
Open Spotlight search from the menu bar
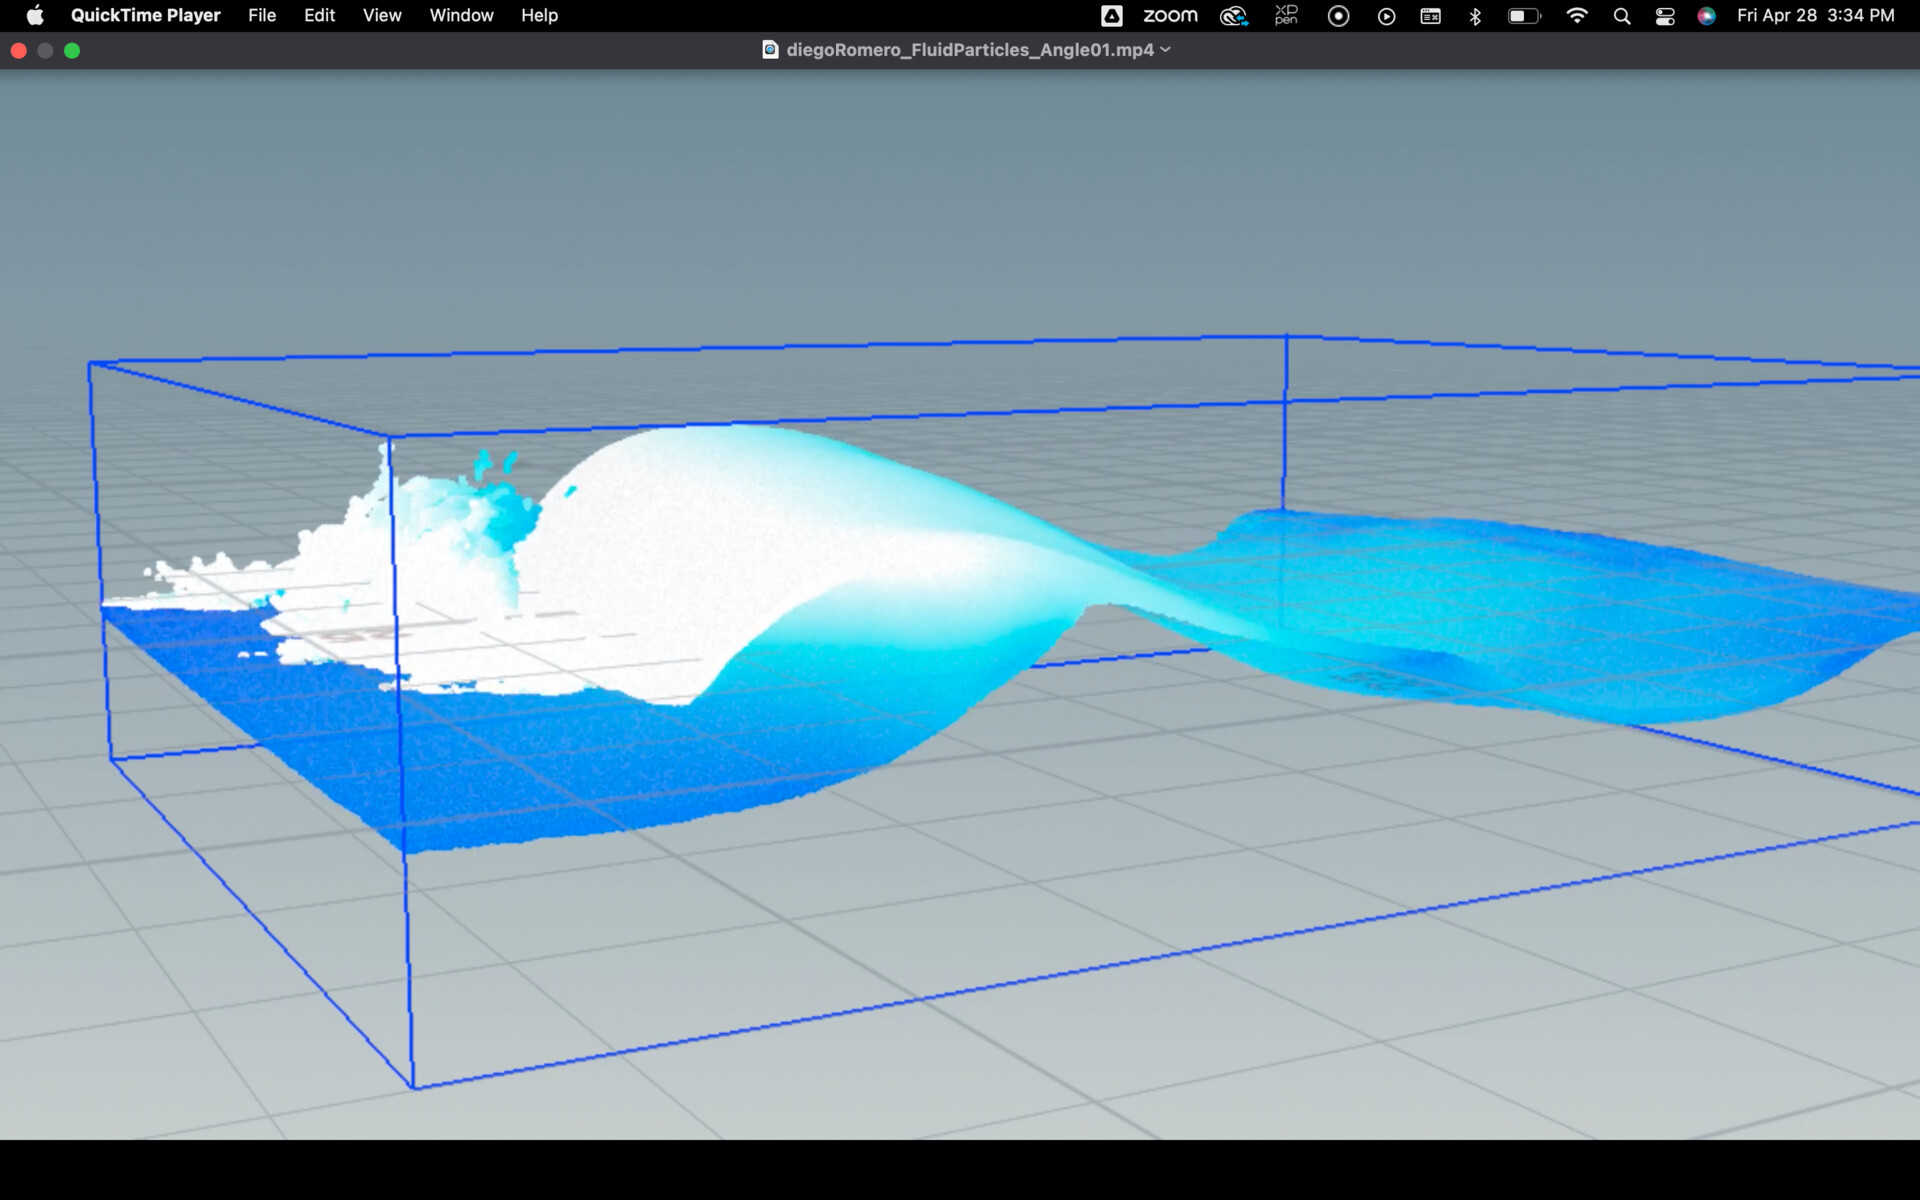click(x=1622, y=15)
